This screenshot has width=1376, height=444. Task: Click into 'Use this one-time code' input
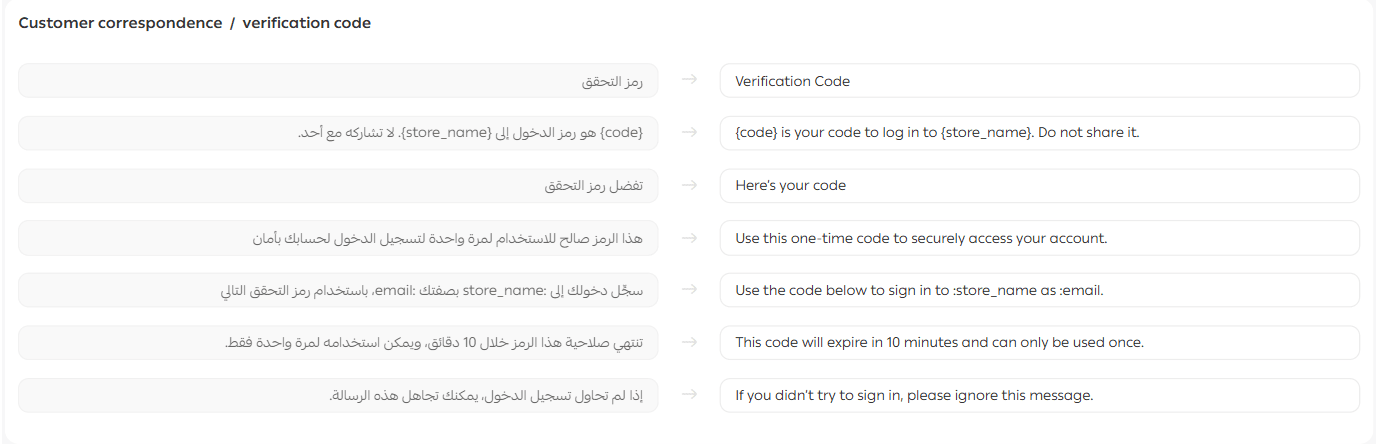point(1039,238)
